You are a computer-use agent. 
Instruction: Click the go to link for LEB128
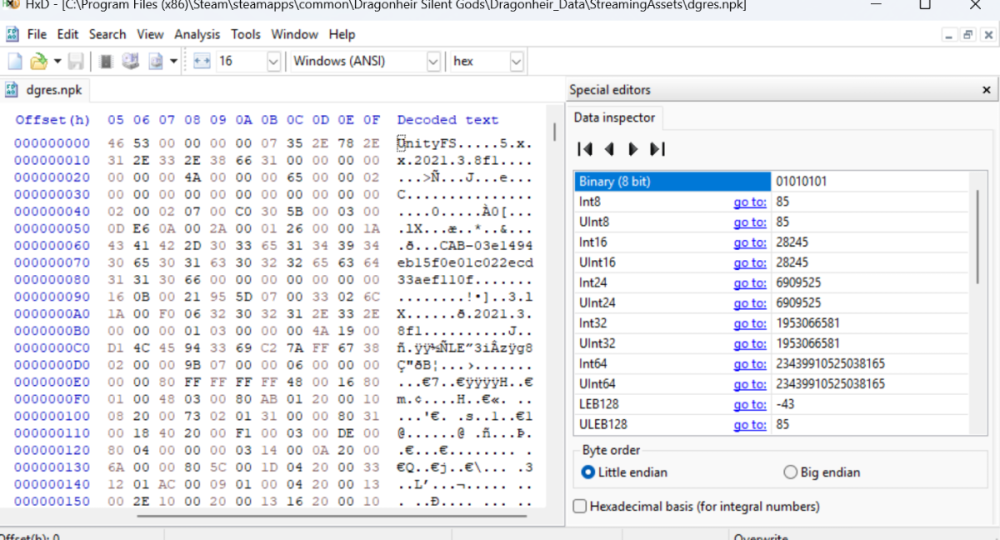749,405
